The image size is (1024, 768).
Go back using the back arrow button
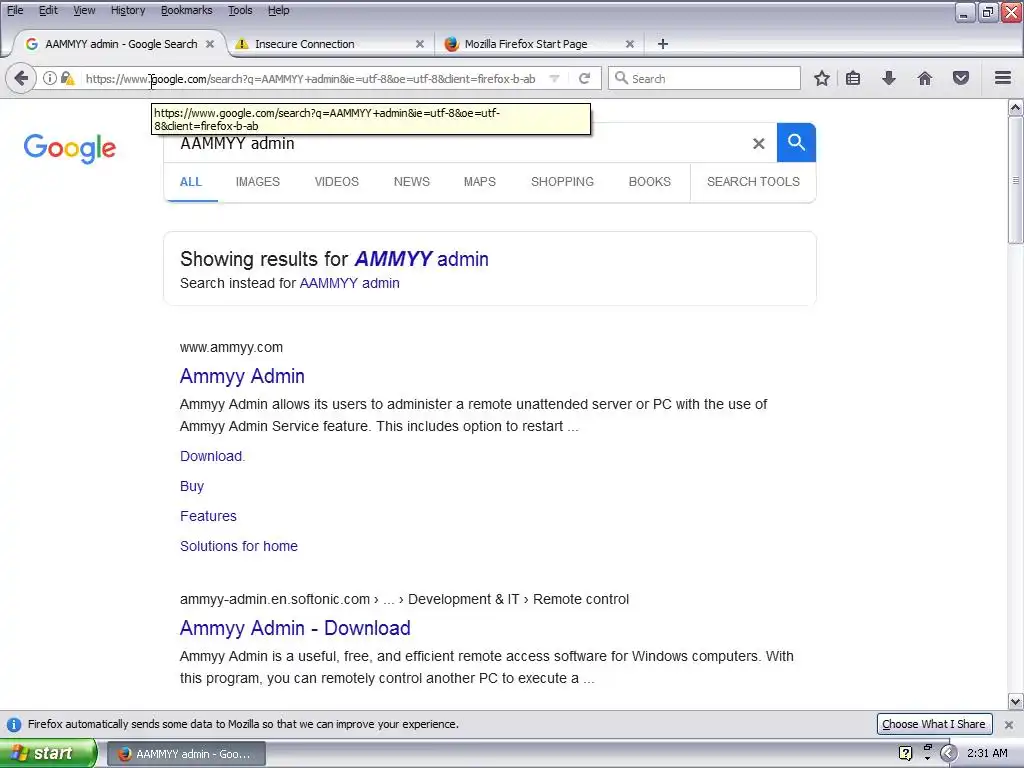coord(21,78)
